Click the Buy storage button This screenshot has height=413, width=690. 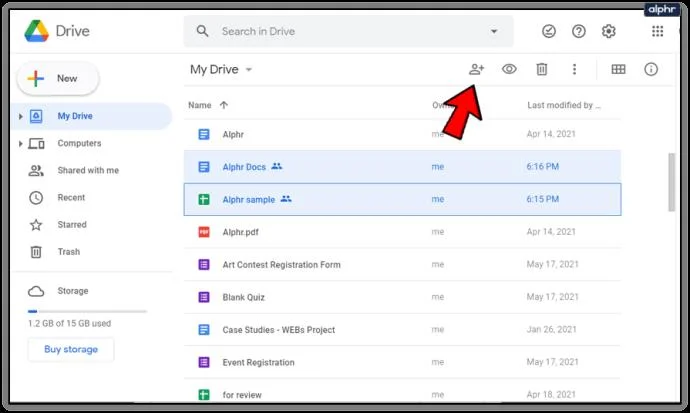point(71,349)
